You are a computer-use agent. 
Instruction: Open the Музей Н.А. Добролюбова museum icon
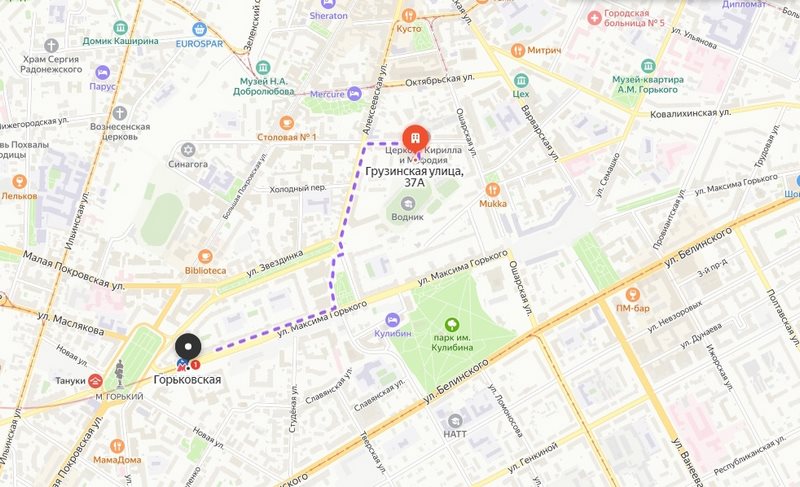click(x=263, y=67)
